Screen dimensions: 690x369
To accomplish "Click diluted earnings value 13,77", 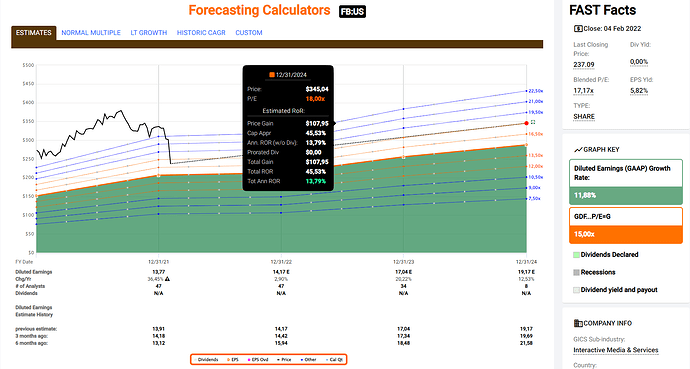I will [158, 272].
